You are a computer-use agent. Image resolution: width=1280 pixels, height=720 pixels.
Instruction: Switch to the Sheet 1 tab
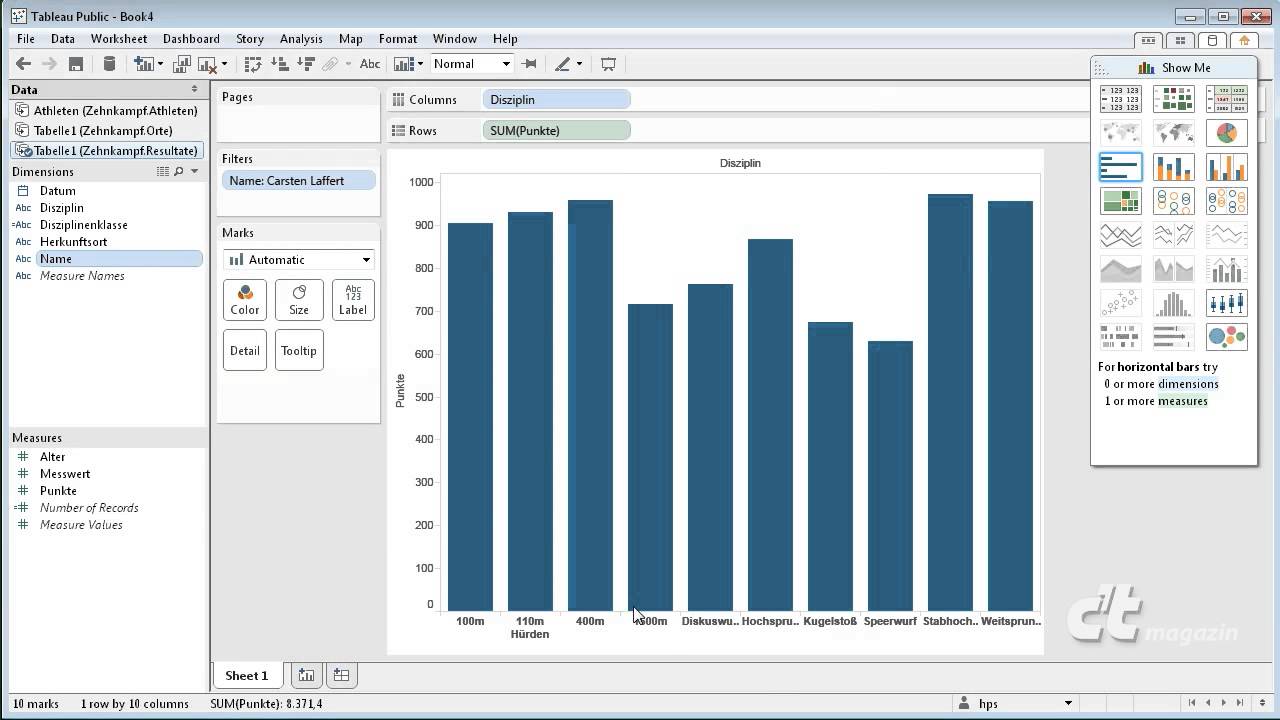(x=247, y=675)
